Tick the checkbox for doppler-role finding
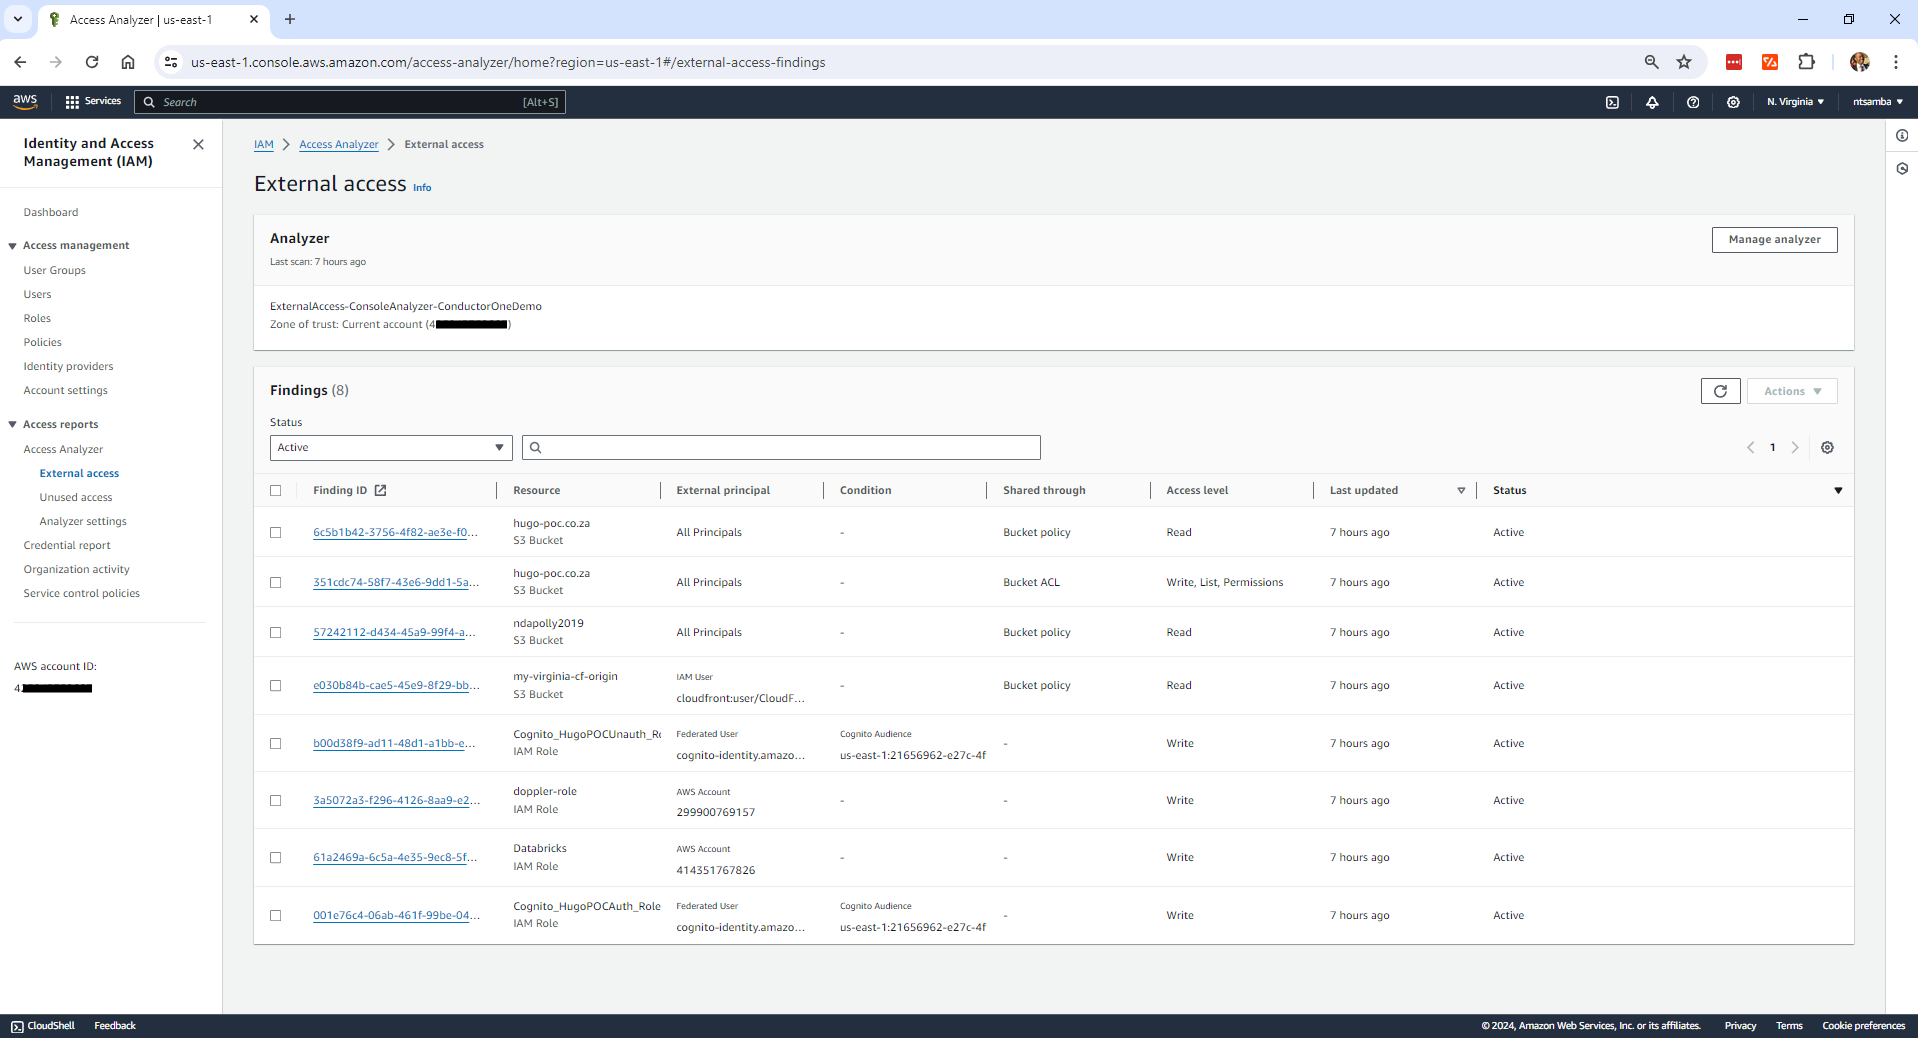1918x1038 pixels. tap(276, 801)
